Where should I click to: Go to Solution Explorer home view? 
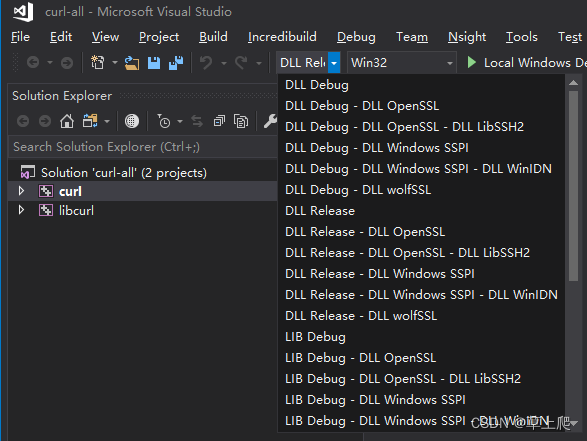coord(67,121)
